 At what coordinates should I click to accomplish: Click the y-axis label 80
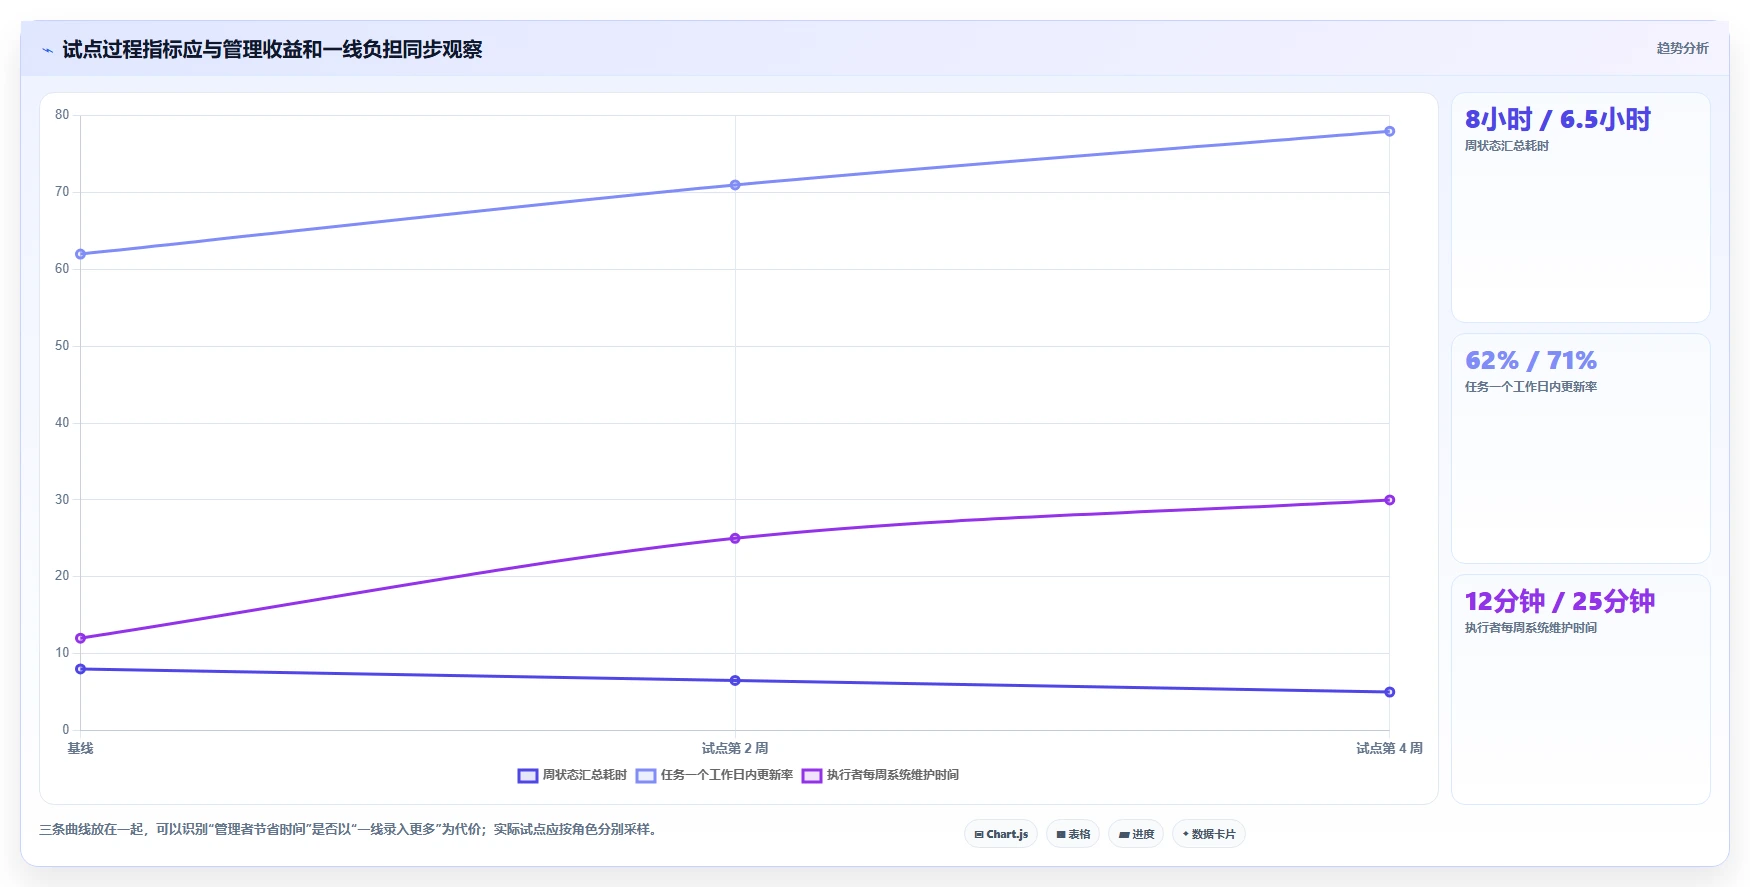62,115
